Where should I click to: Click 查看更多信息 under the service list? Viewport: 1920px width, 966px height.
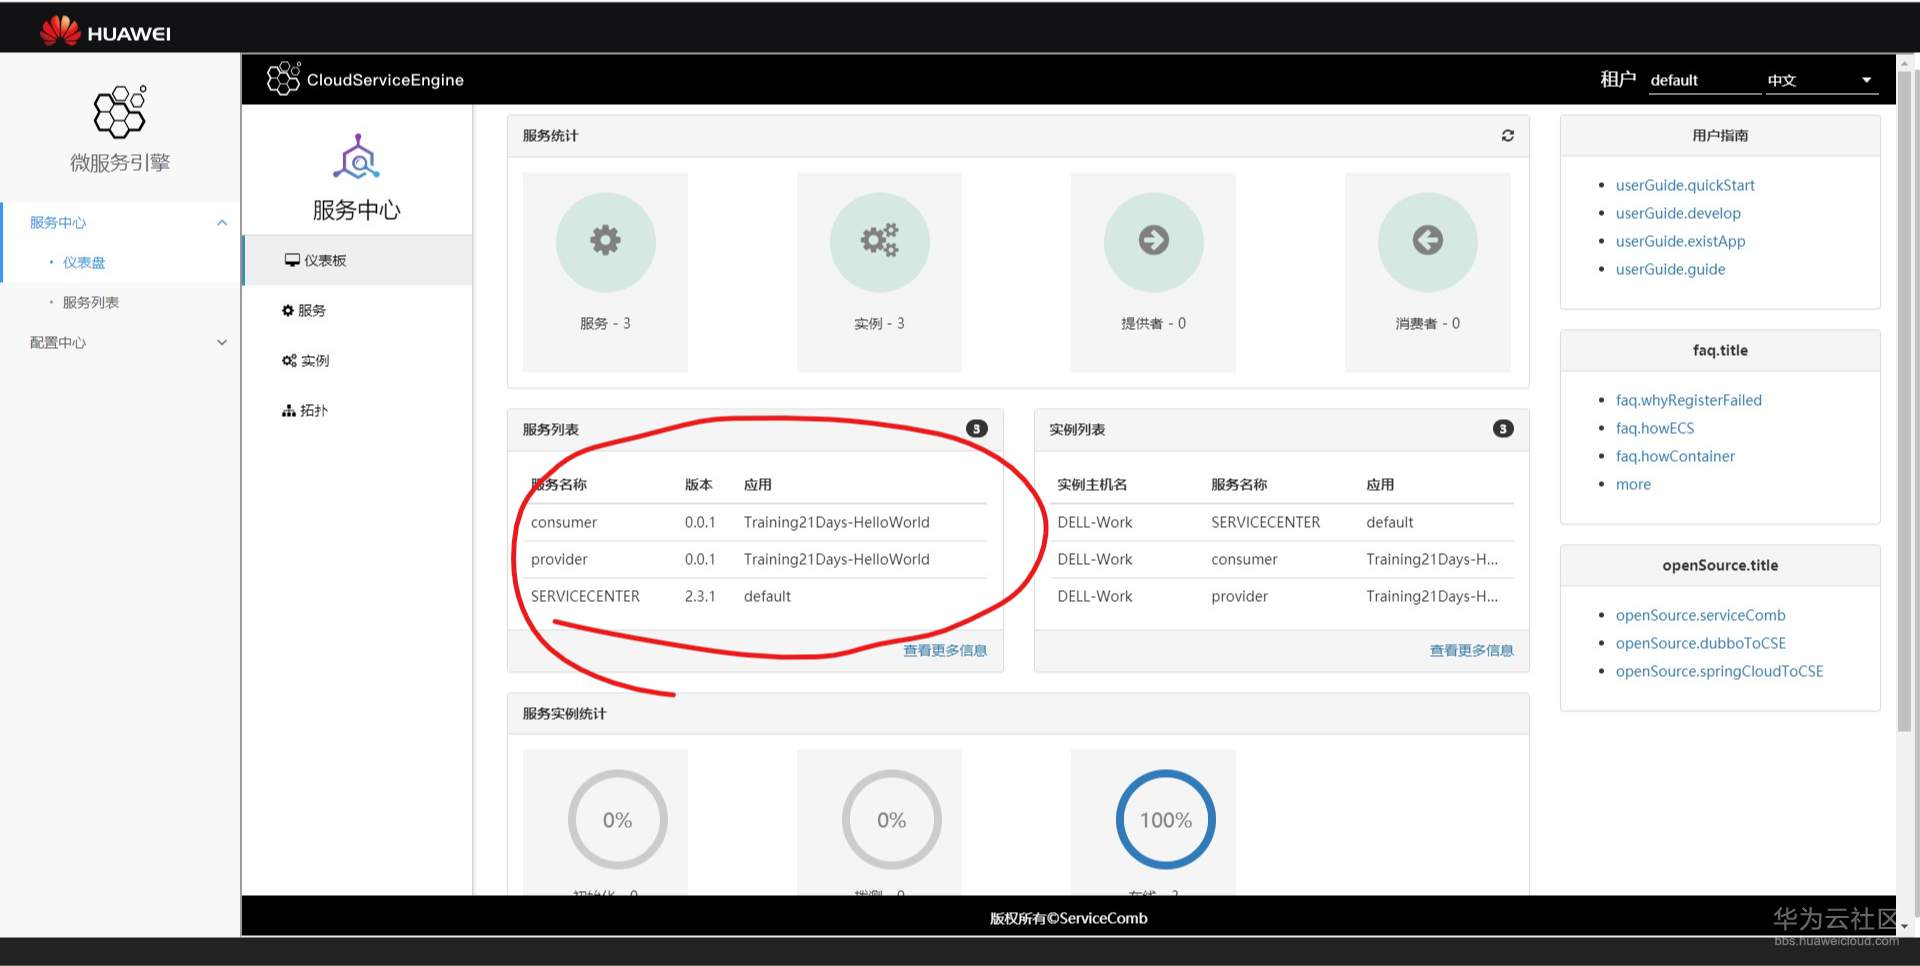945,651
